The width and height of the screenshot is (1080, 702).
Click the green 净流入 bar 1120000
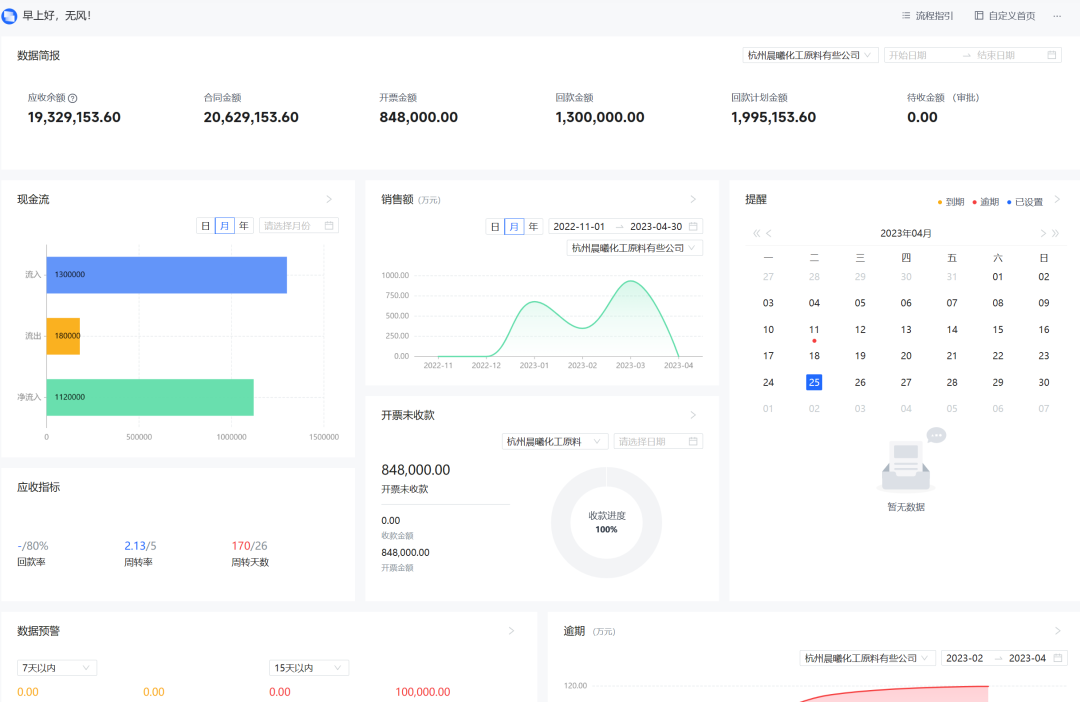150,398
